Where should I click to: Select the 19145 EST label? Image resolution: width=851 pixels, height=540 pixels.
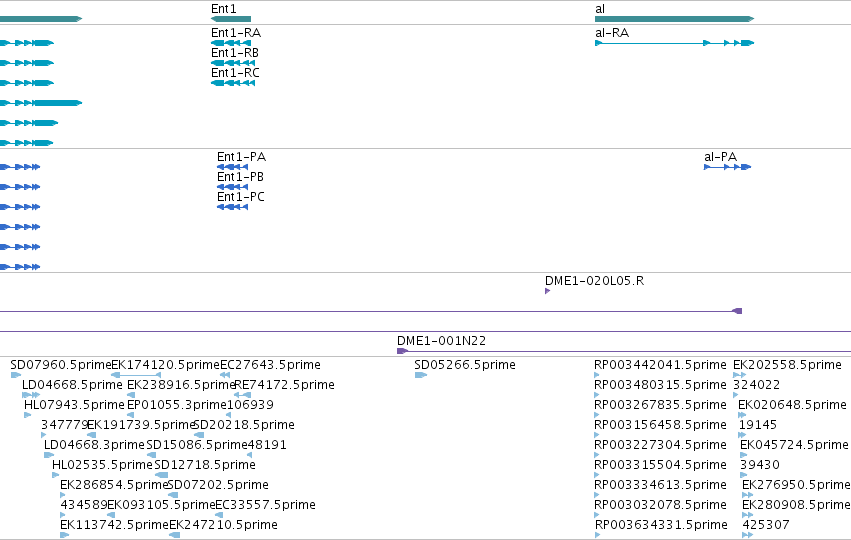pos(758,425)
